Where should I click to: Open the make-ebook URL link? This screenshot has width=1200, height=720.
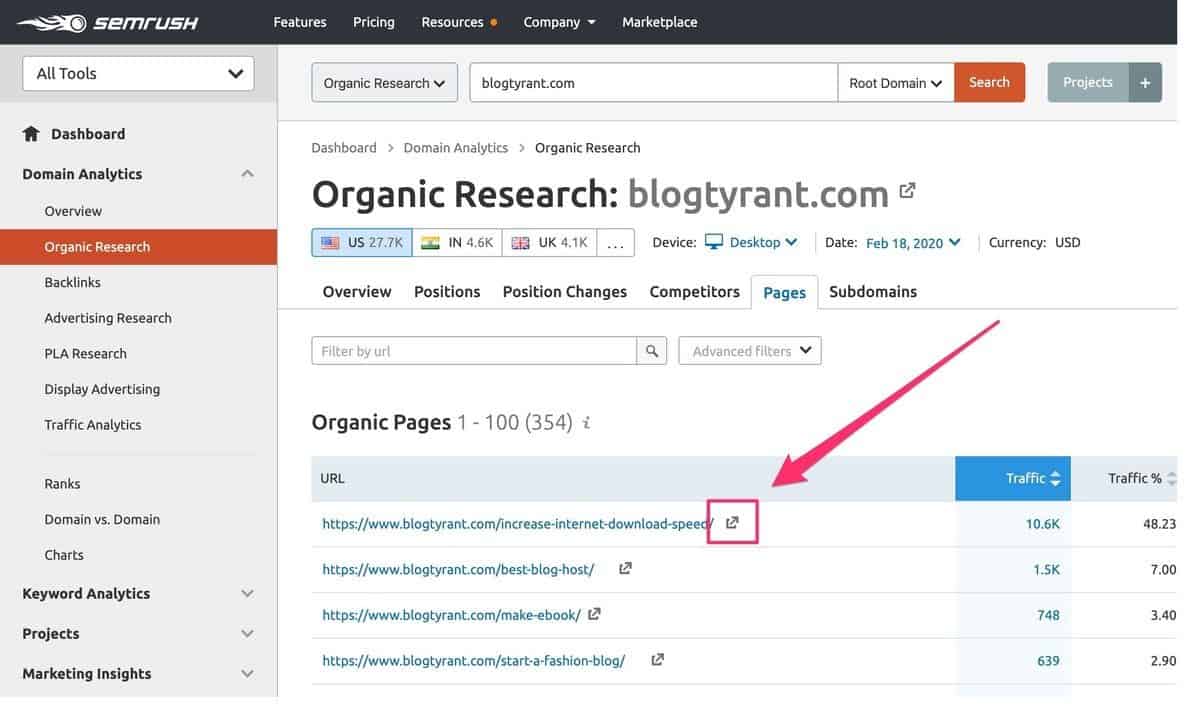tap(451, 615)
